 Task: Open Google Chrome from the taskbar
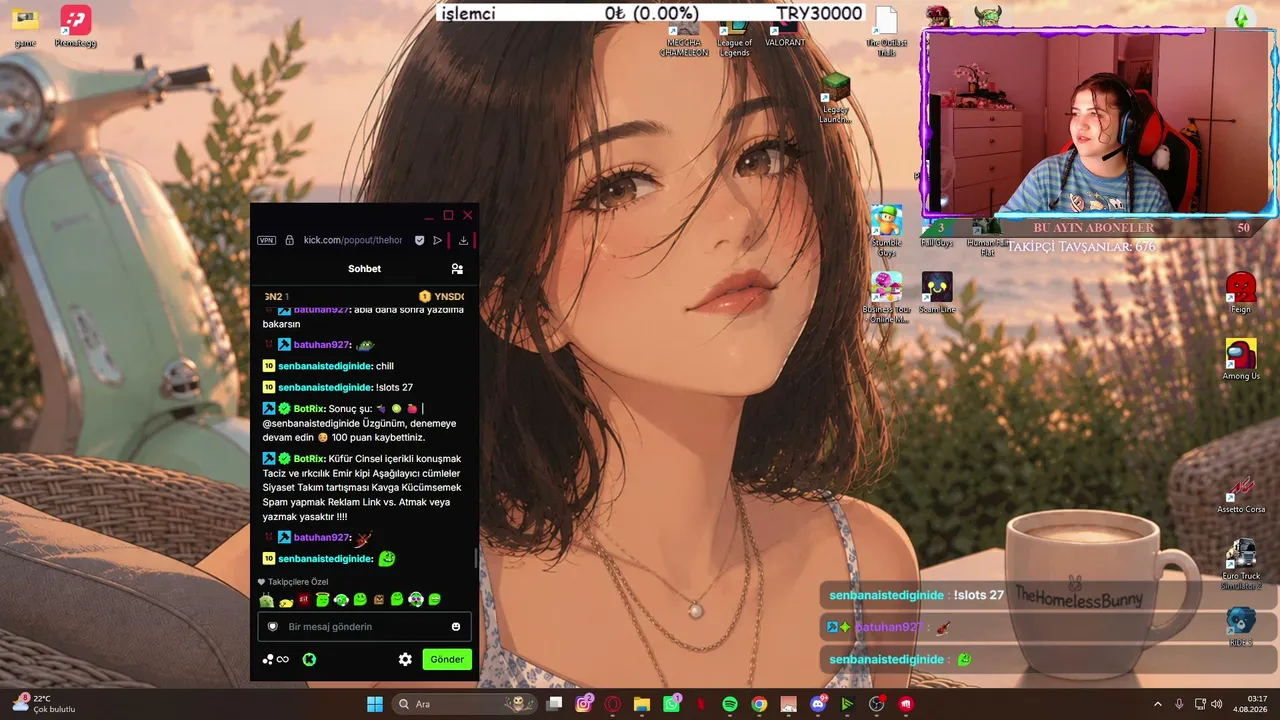coord(759,704)
